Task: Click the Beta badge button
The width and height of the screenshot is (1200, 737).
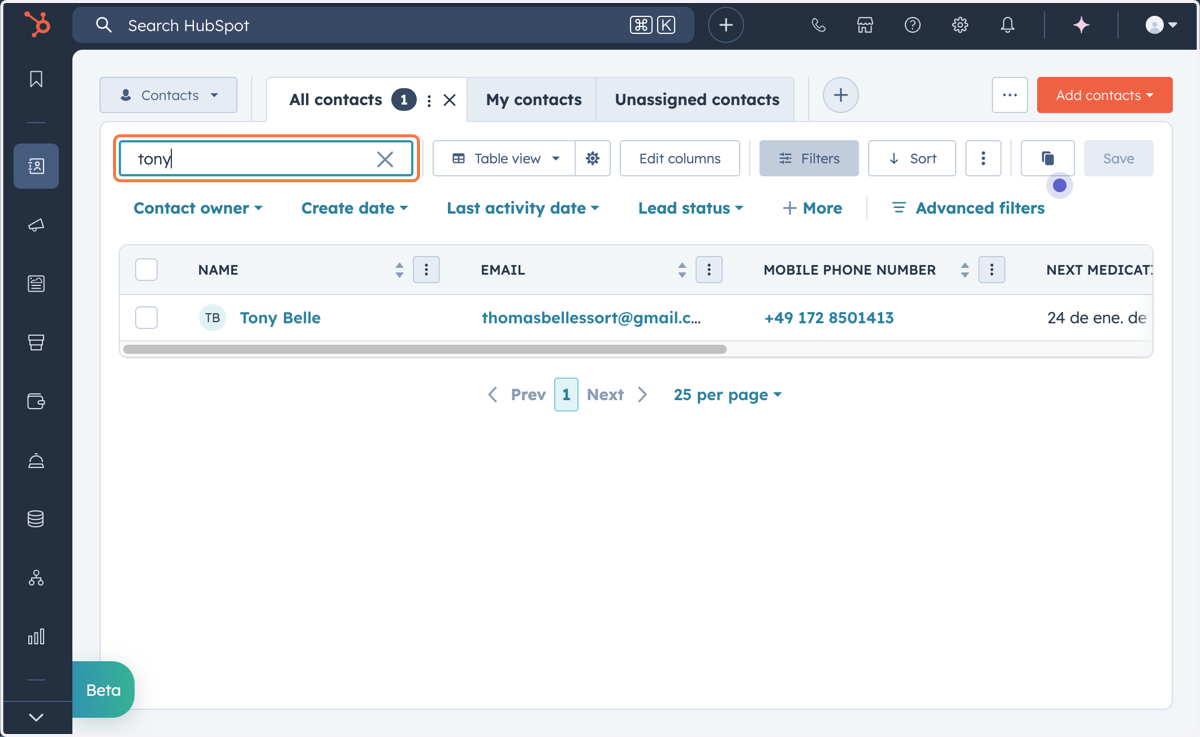Action: point(103,690)
